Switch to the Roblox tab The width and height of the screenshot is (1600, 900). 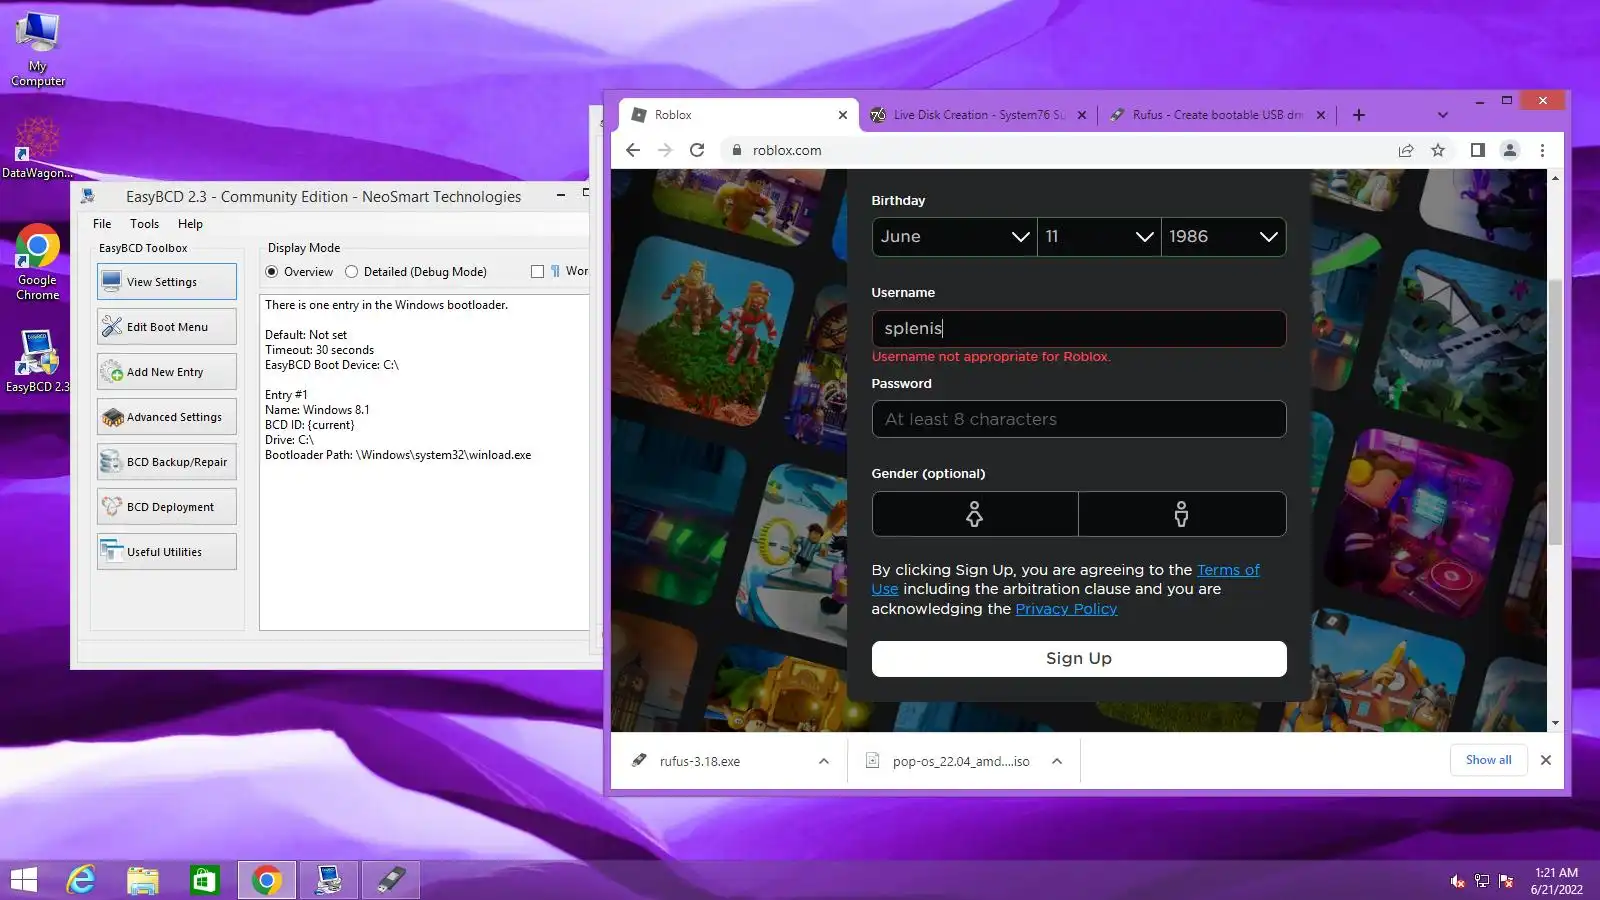tap(739, 115)
